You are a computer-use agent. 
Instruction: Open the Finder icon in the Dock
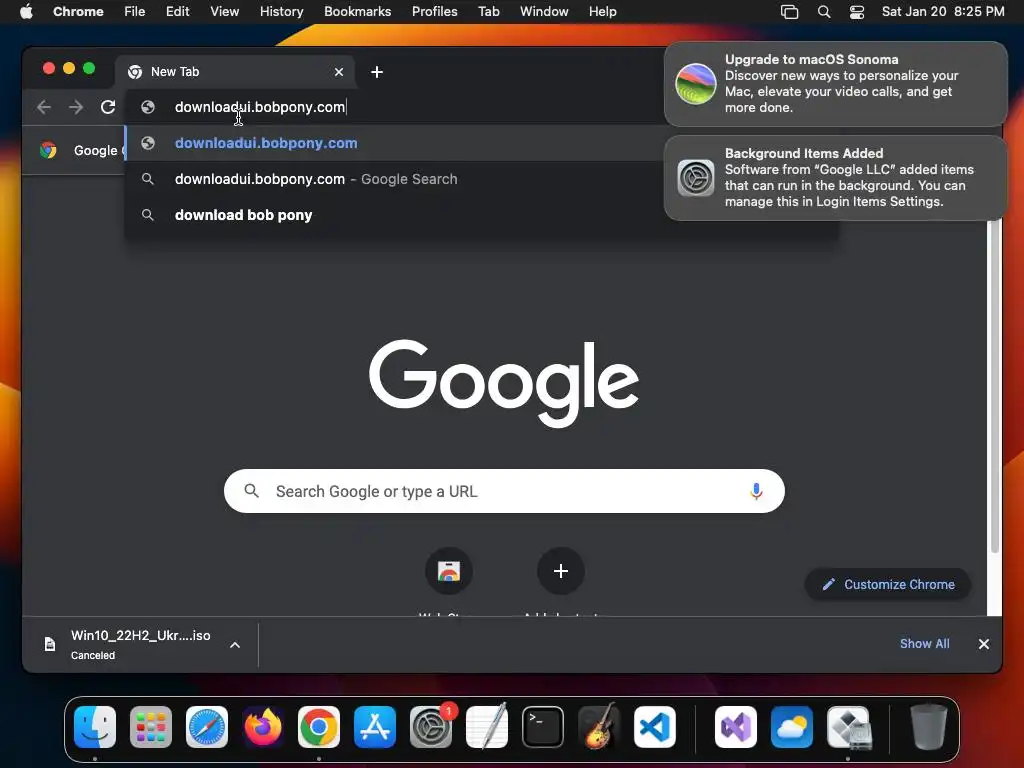tap(95, 727)
